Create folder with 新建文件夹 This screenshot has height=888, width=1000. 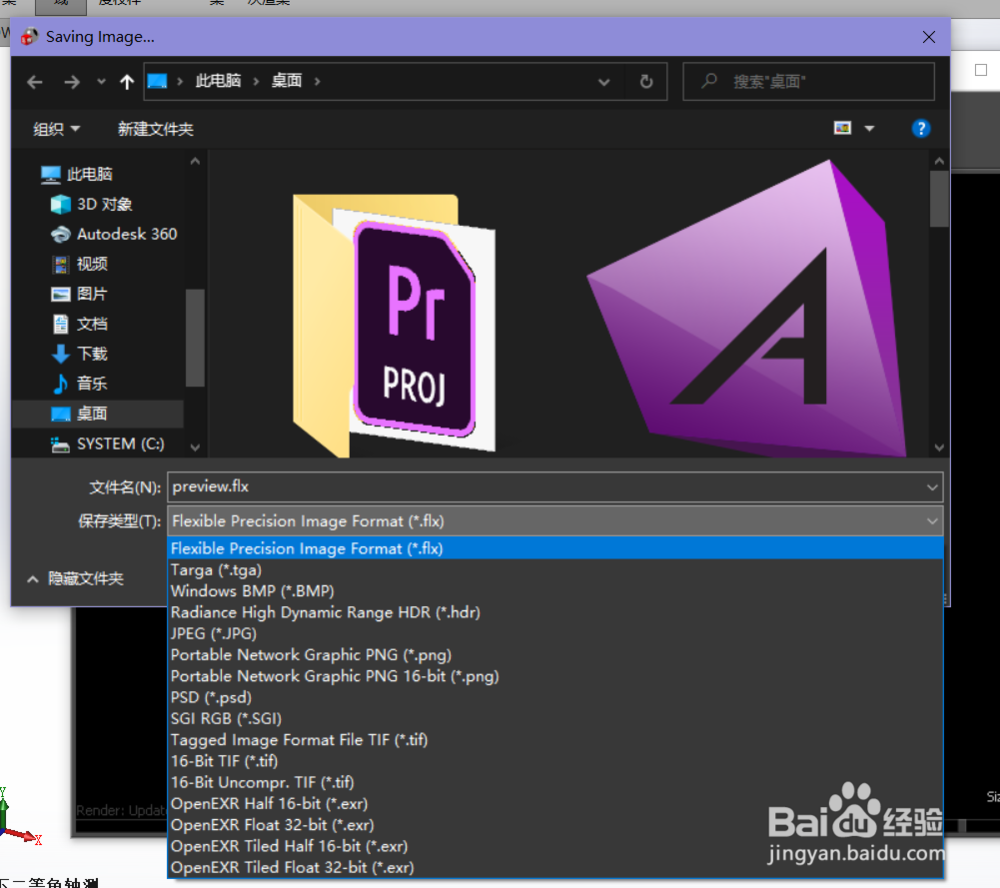click(156, 129)
